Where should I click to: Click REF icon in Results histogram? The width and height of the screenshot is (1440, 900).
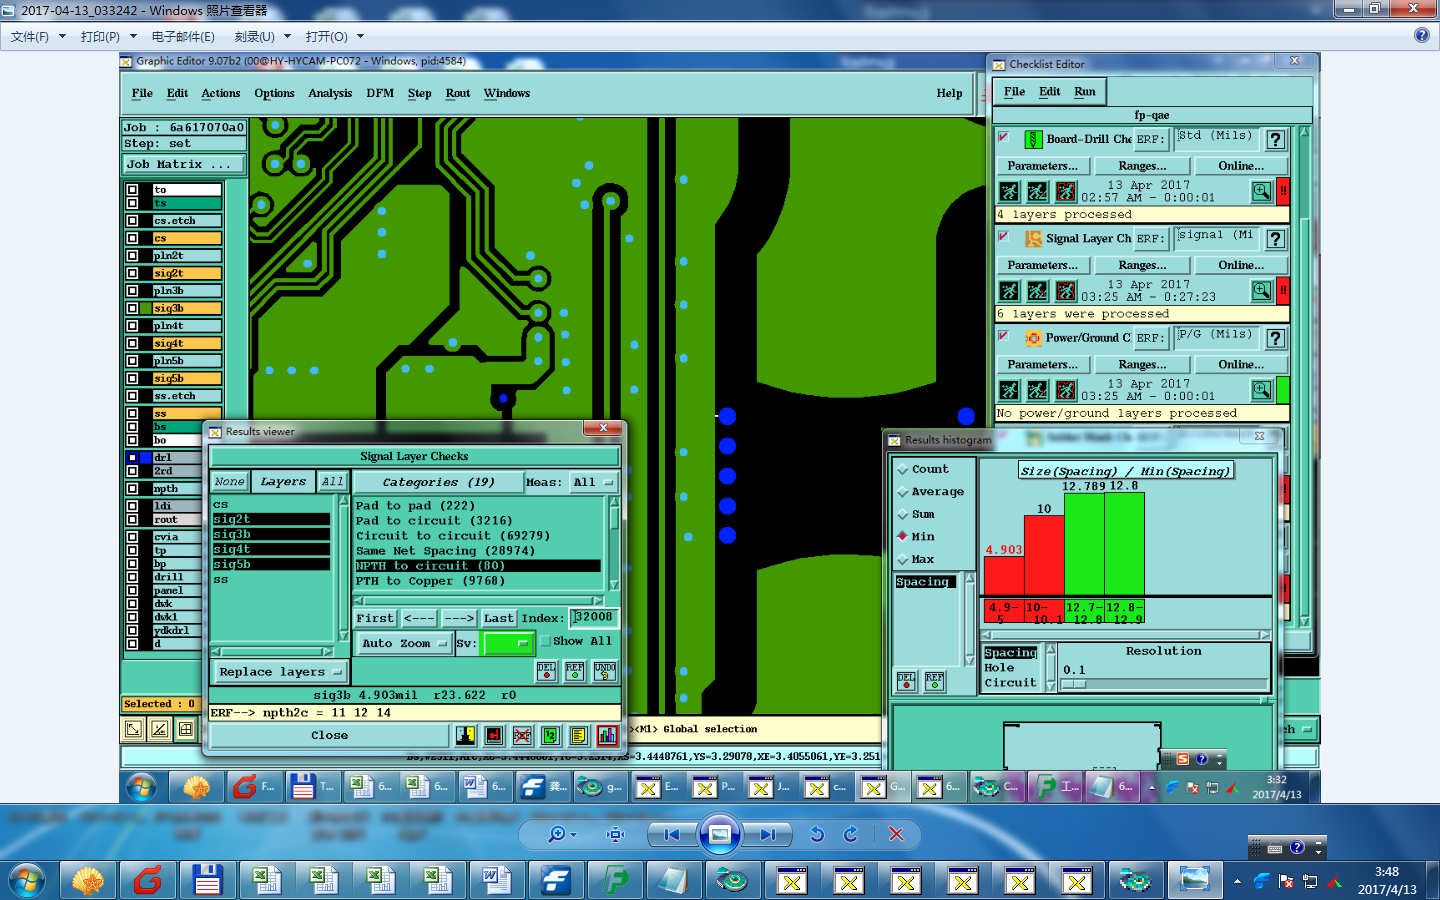[x=934, y=681]
